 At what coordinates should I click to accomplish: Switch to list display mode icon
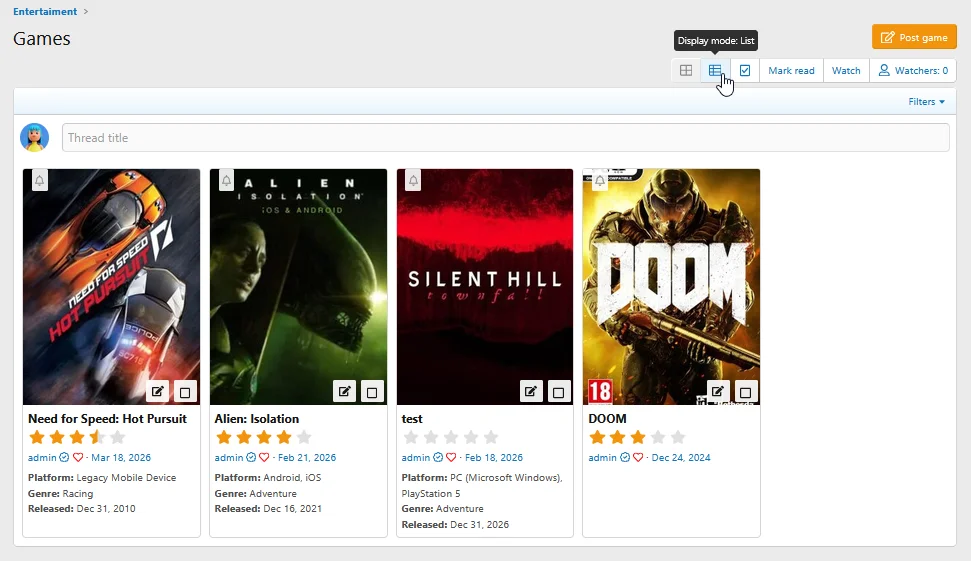pyautogui.click(x=715, y=71)
